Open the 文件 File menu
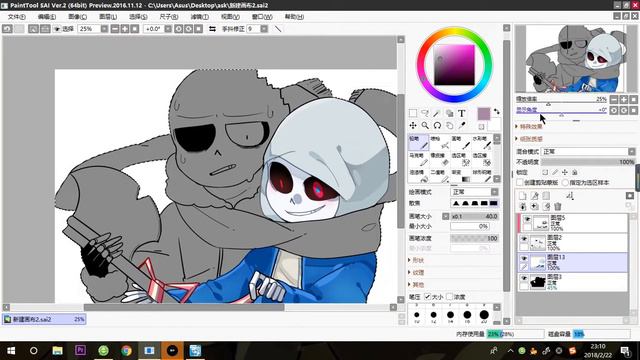Screen dimensions: 640x360 [16, 17]
